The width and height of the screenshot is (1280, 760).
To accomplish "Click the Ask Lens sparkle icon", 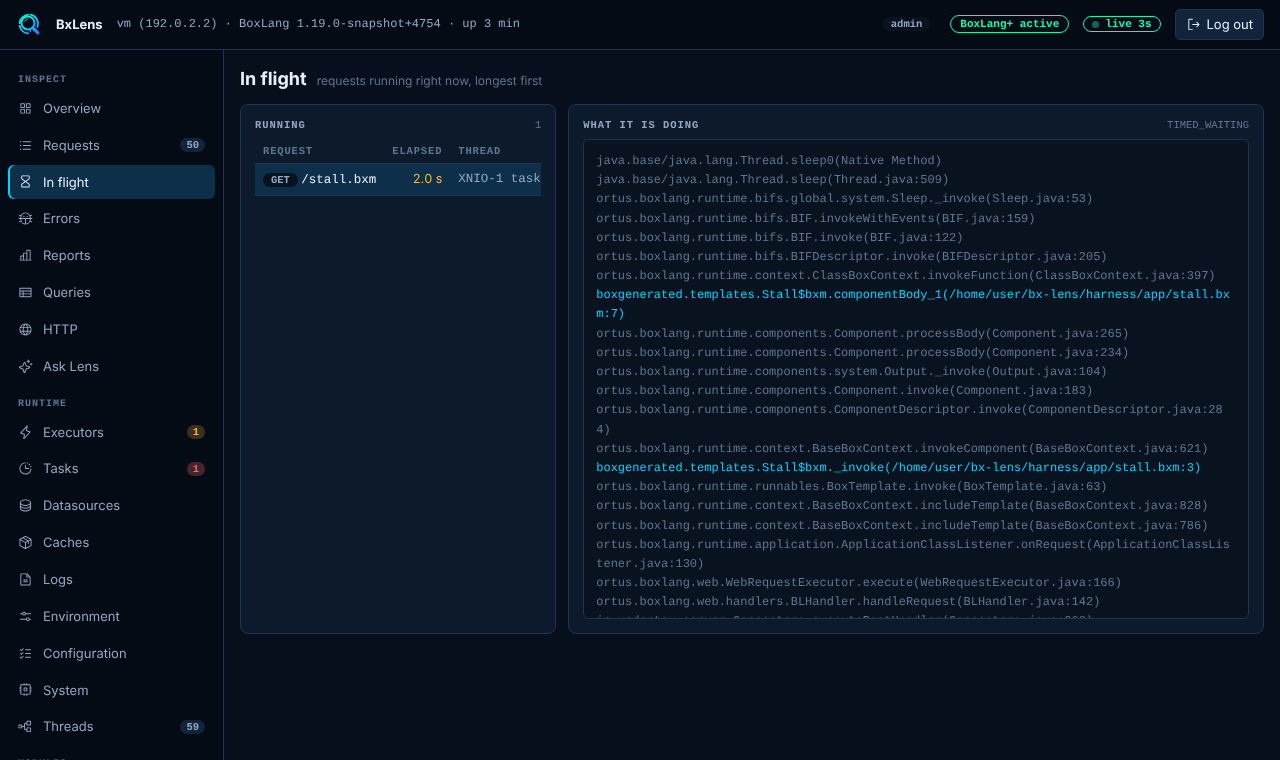I will pyautogui.click(x=25, y=366).
